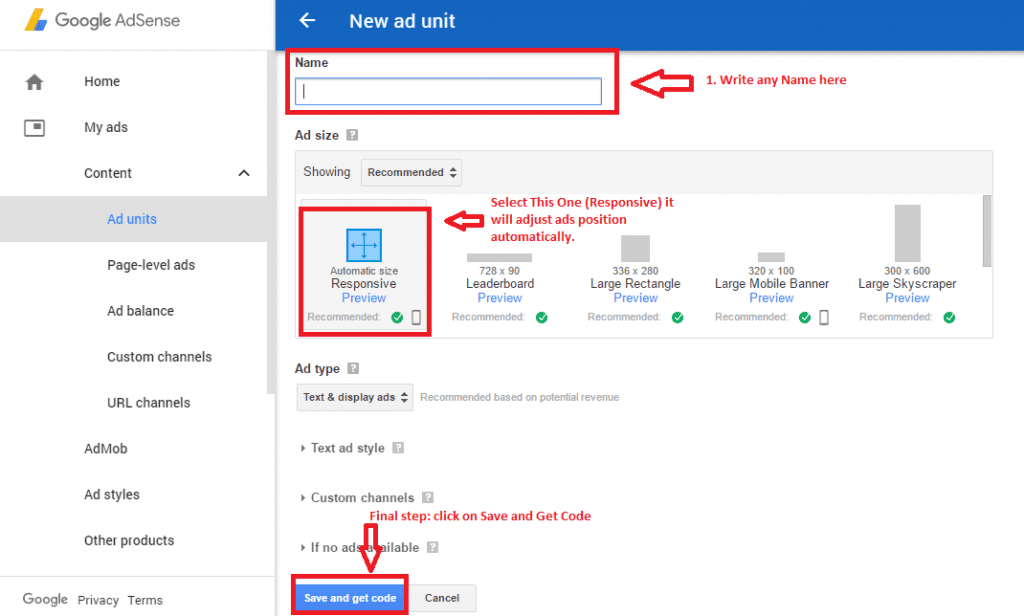
Task: Open URL channels in the sidebar
Action: (148, 402)
